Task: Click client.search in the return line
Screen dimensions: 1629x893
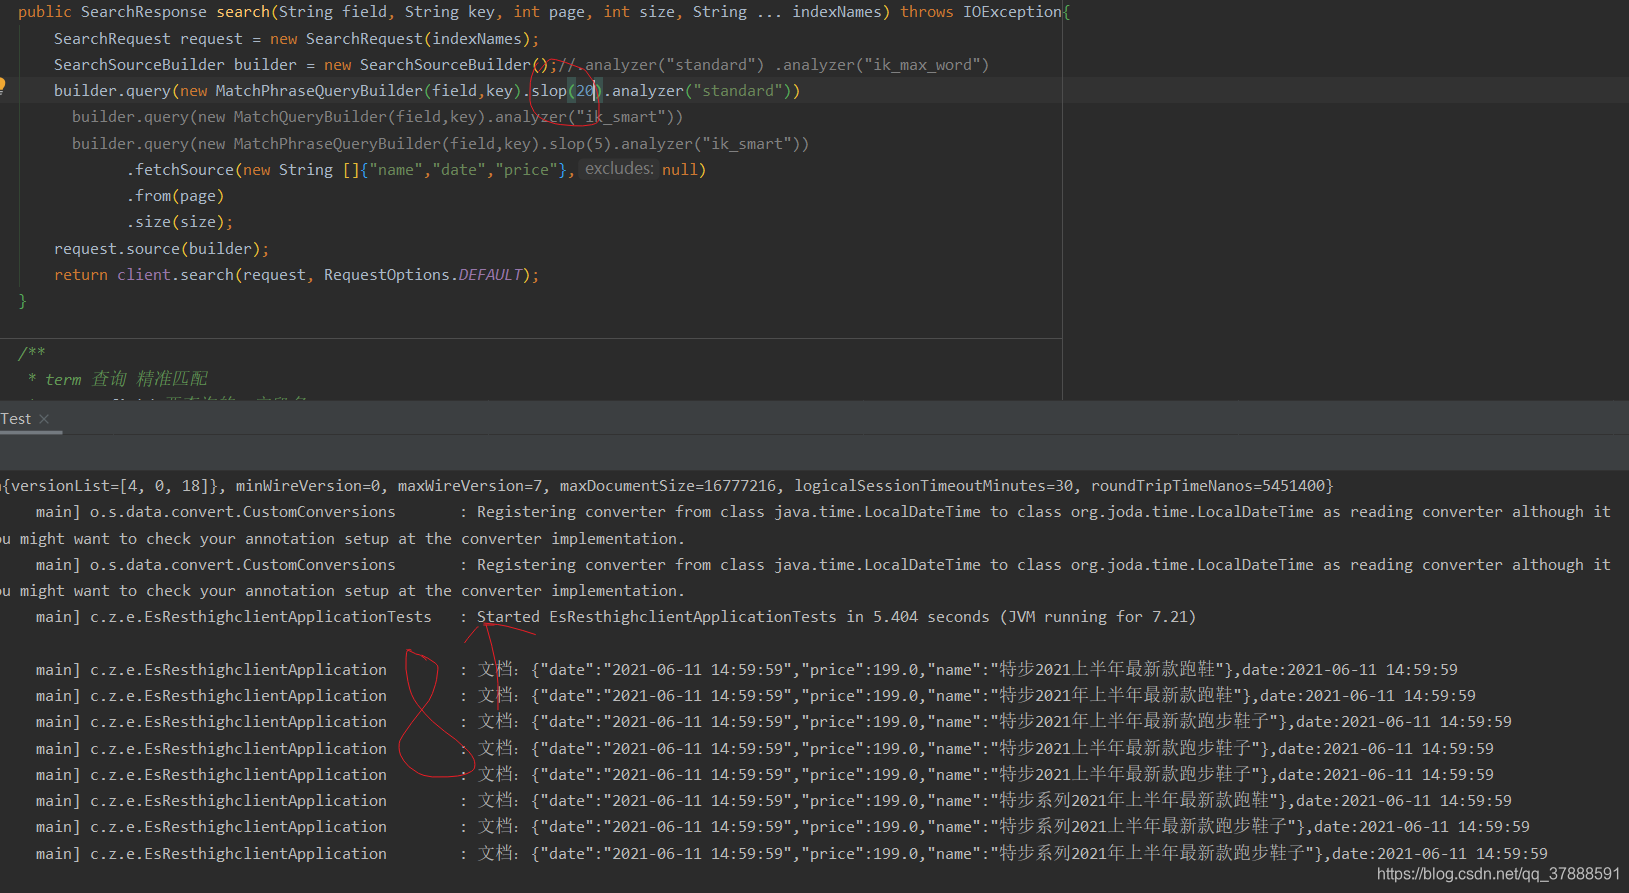Action: pos(175,274)
